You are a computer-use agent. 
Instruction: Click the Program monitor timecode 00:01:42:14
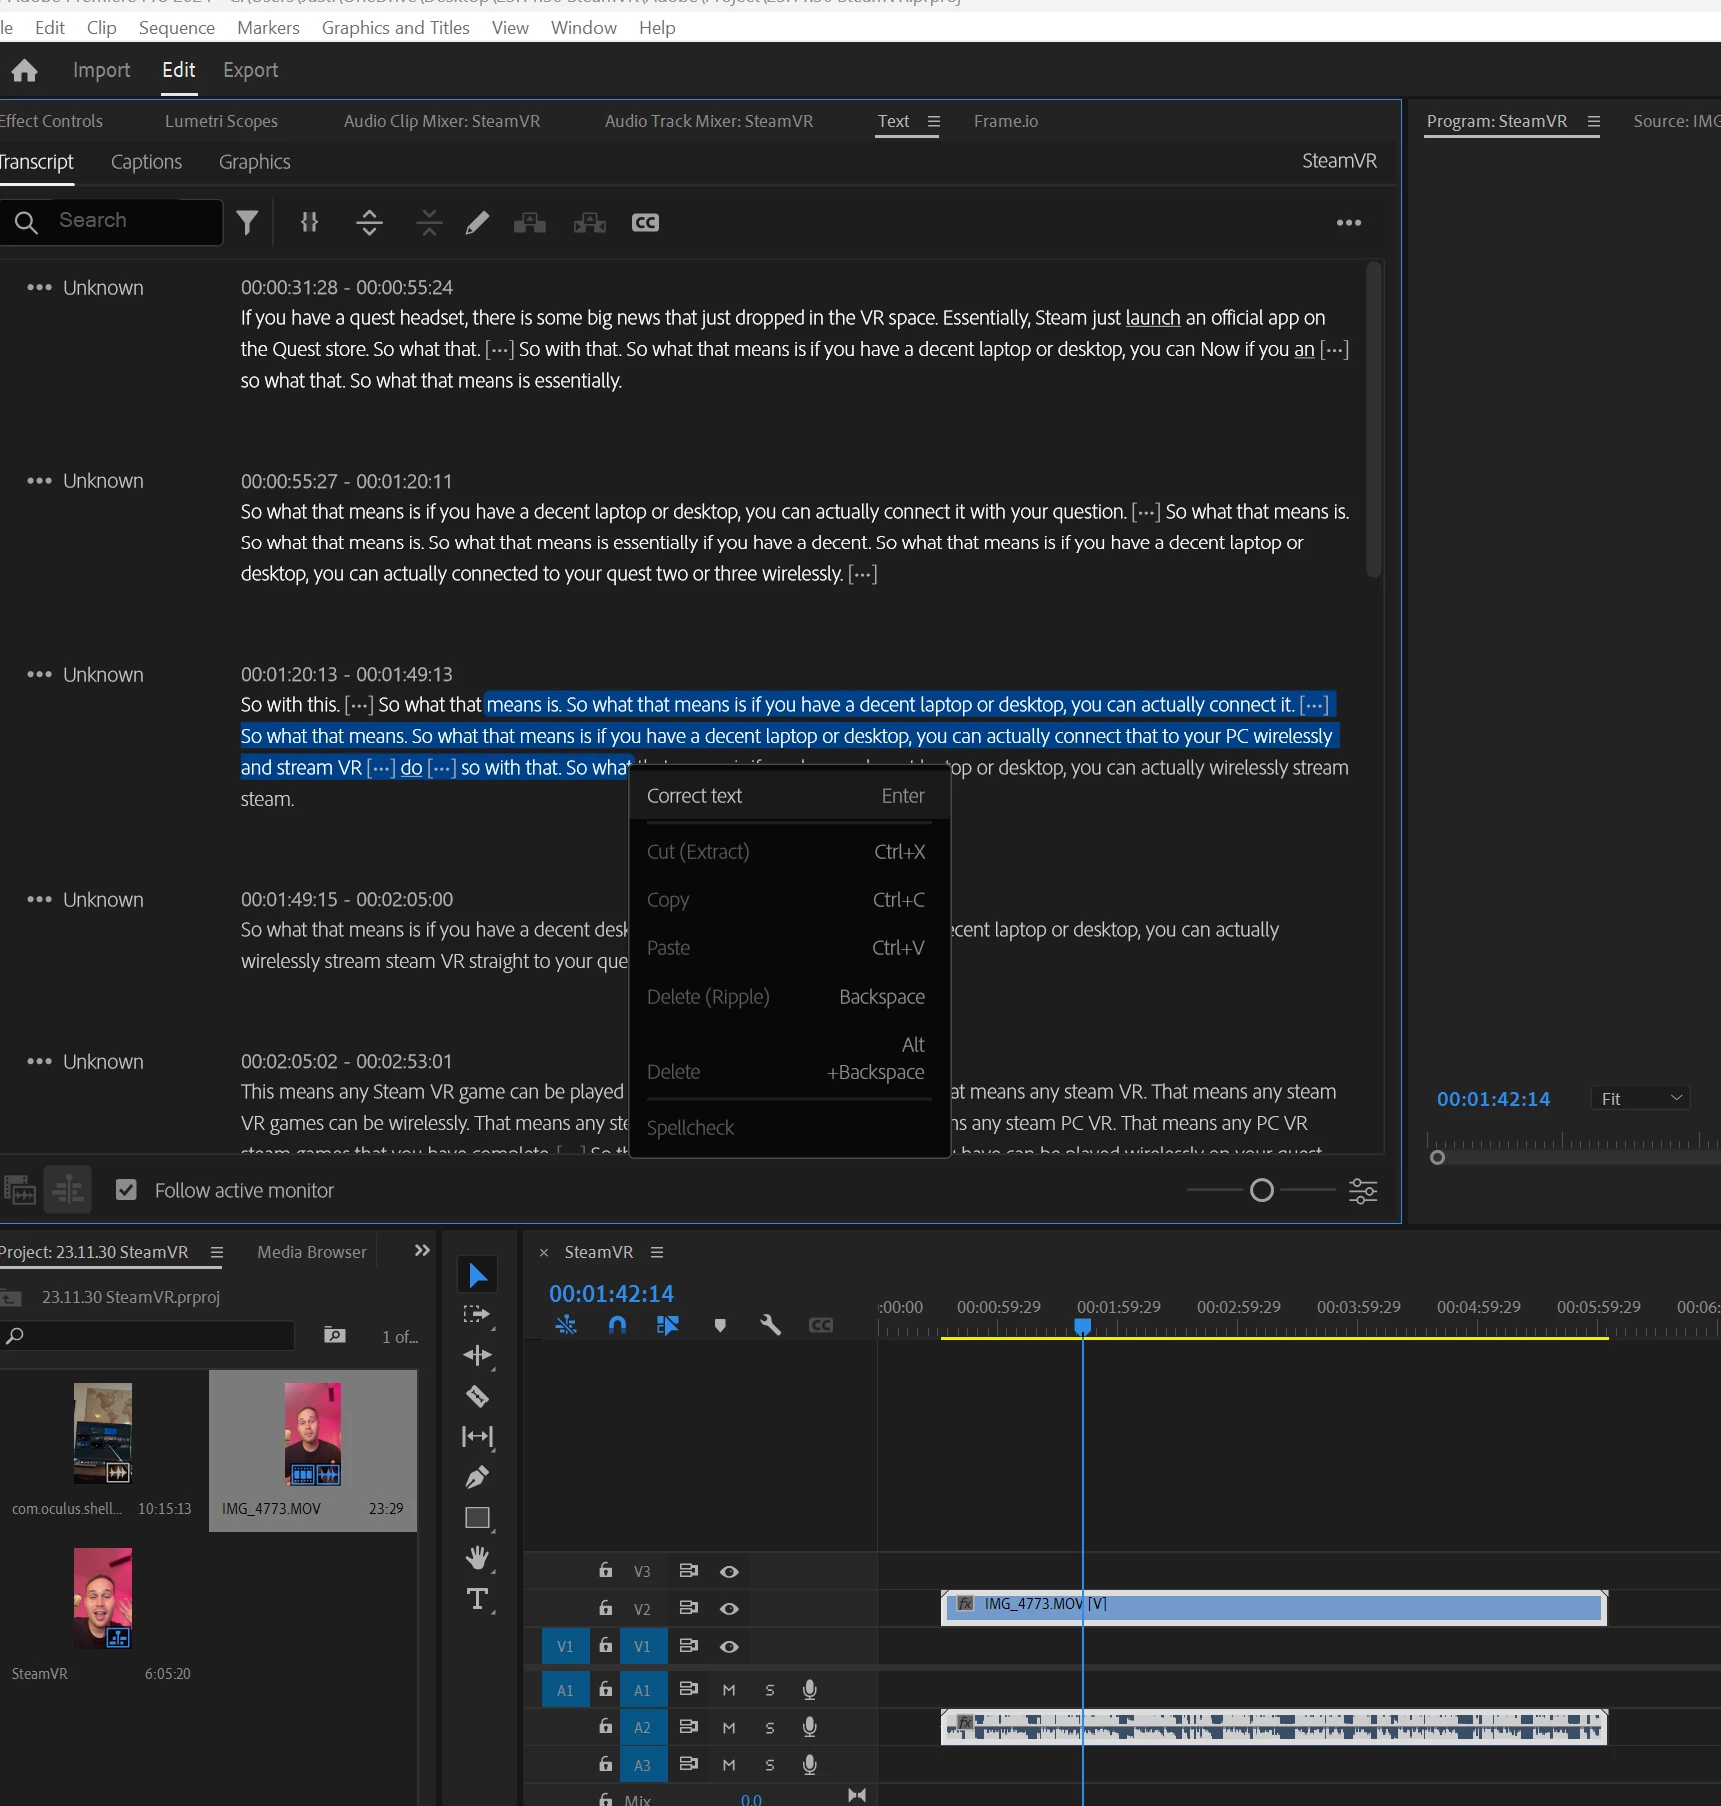click(x=1493, y=1099)
